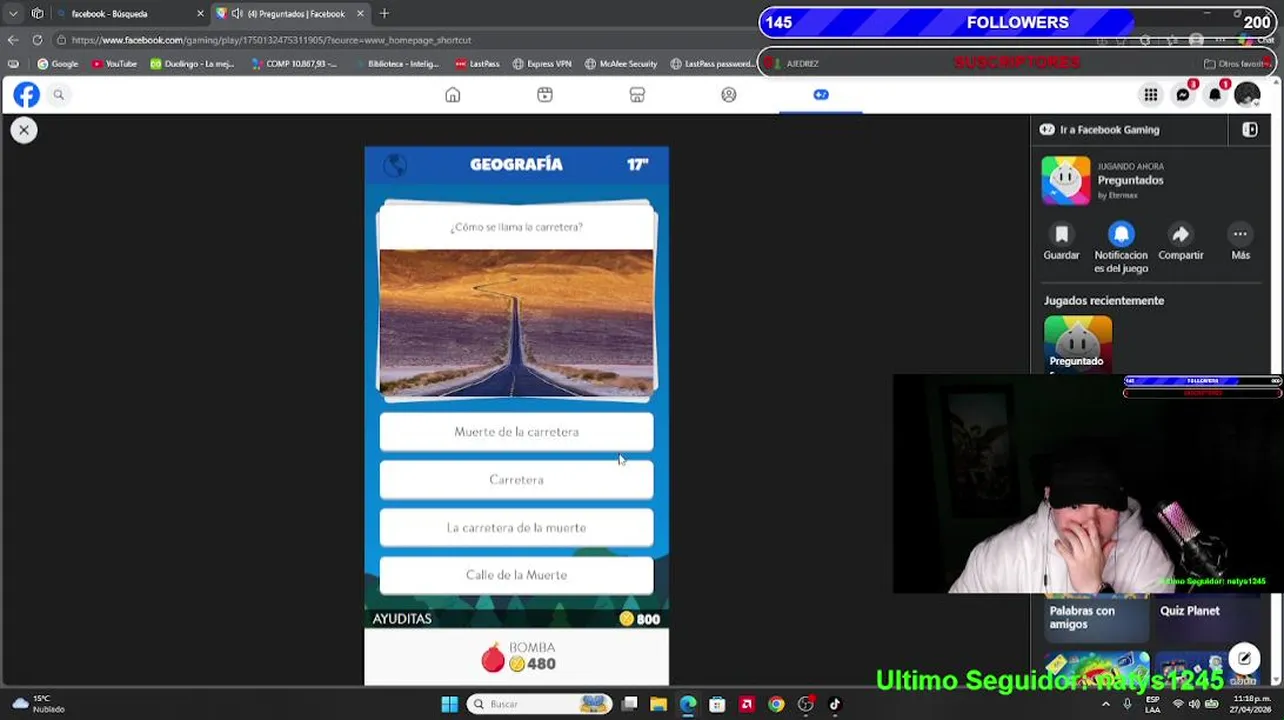Screen dimensions: 1284x720
Task: Open the Facebook search magnifier
Action: click(58, 95)
